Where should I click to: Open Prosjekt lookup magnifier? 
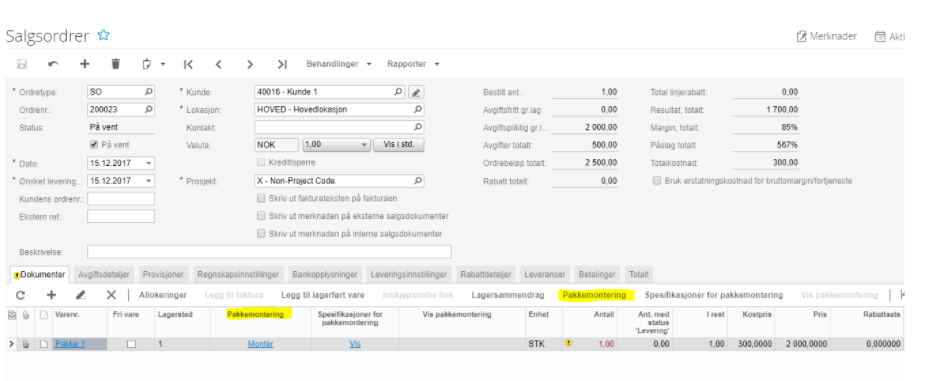tap(418, 180)
